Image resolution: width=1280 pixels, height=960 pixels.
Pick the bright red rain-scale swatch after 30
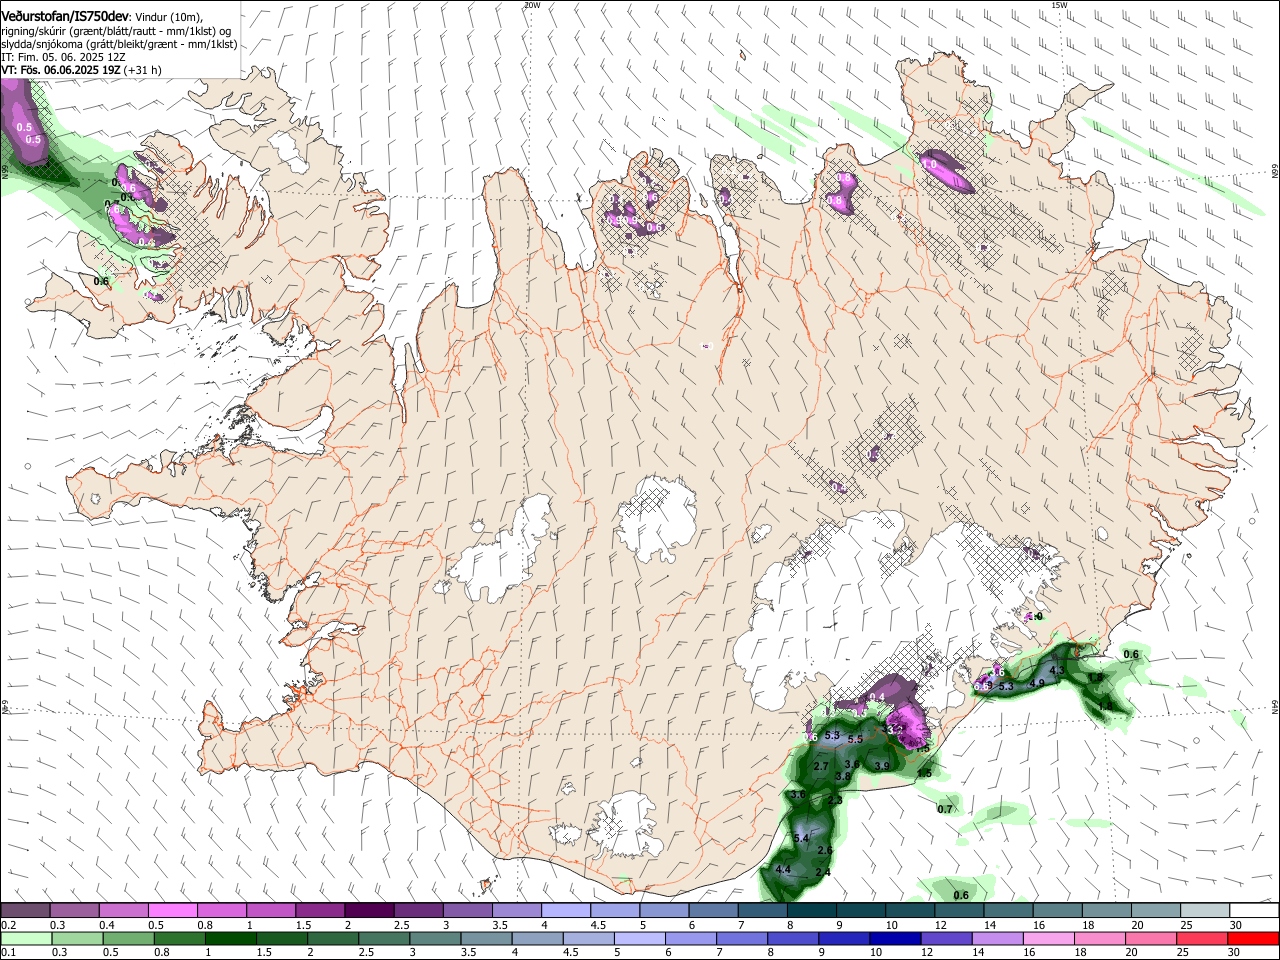point(1254,938)
